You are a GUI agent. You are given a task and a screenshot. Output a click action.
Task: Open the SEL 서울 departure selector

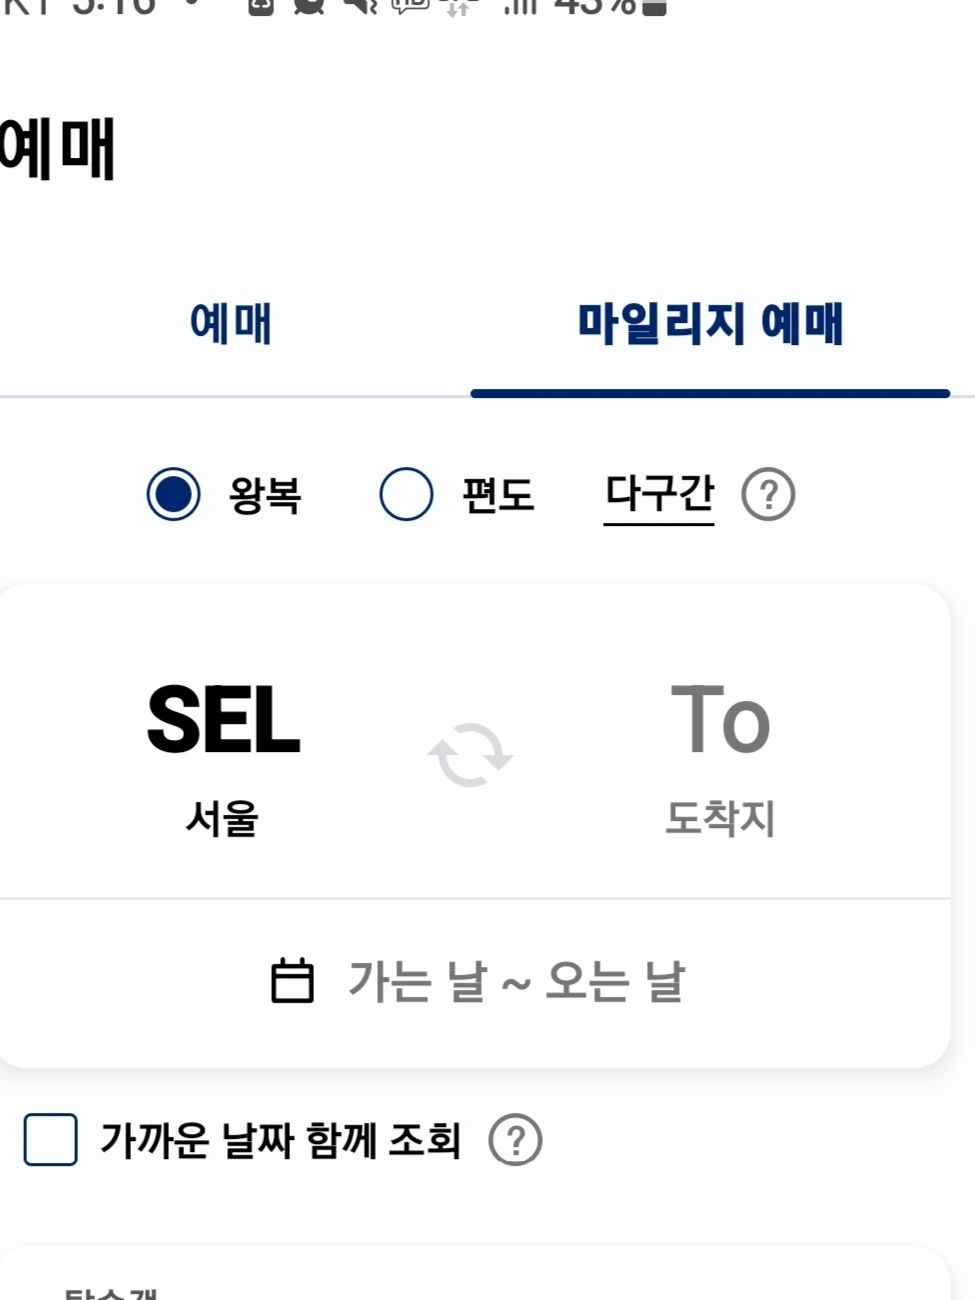click(223, 755)
